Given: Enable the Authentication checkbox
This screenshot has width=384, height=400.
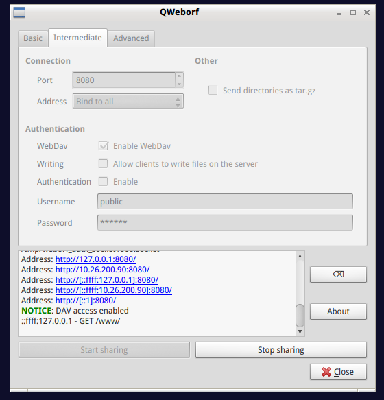Looking at the screenshot, I should 103,181.
